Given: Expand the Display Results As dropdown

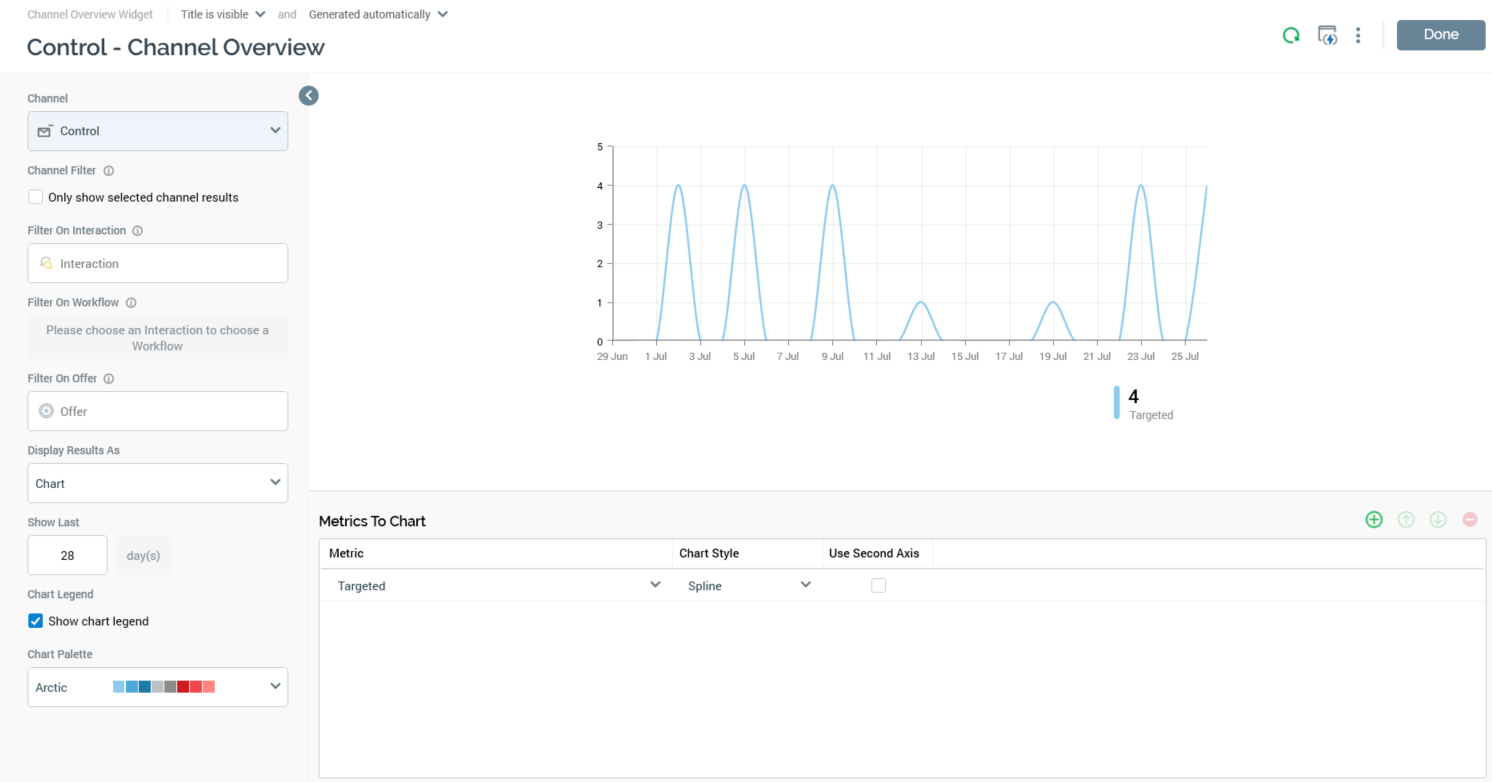Looking at the screenshot, I should pyautogui.click(x=158, y=483).
